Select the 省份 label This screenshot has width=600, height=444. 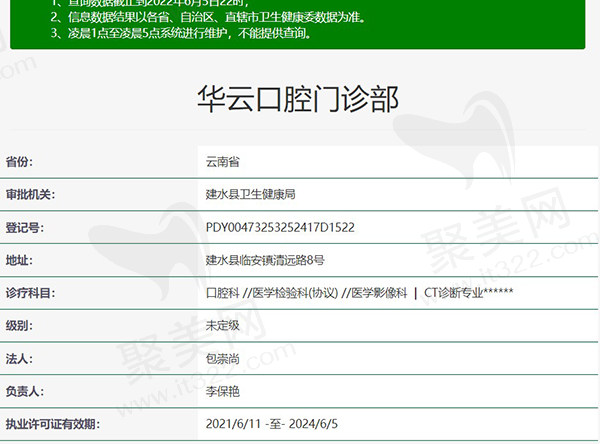tap(19, 162)
